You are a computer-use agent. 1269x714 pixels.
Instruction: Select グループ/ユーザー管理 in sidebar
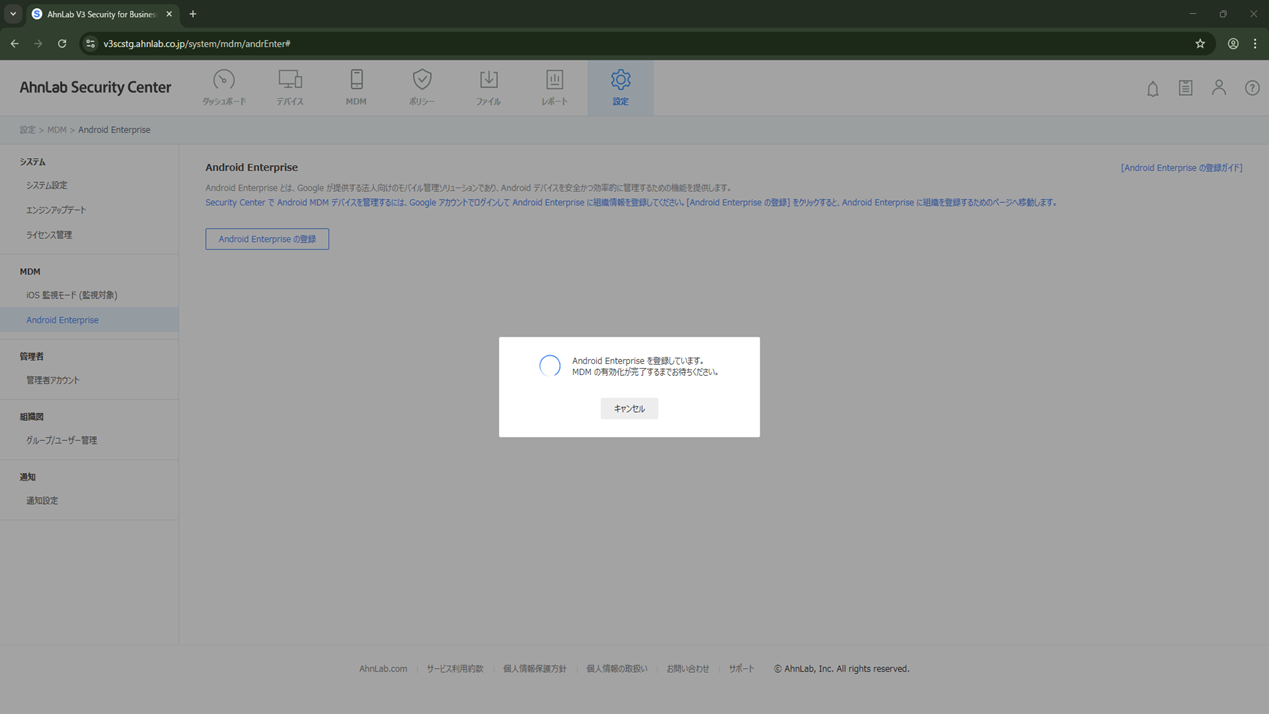(x=62, y=440)
